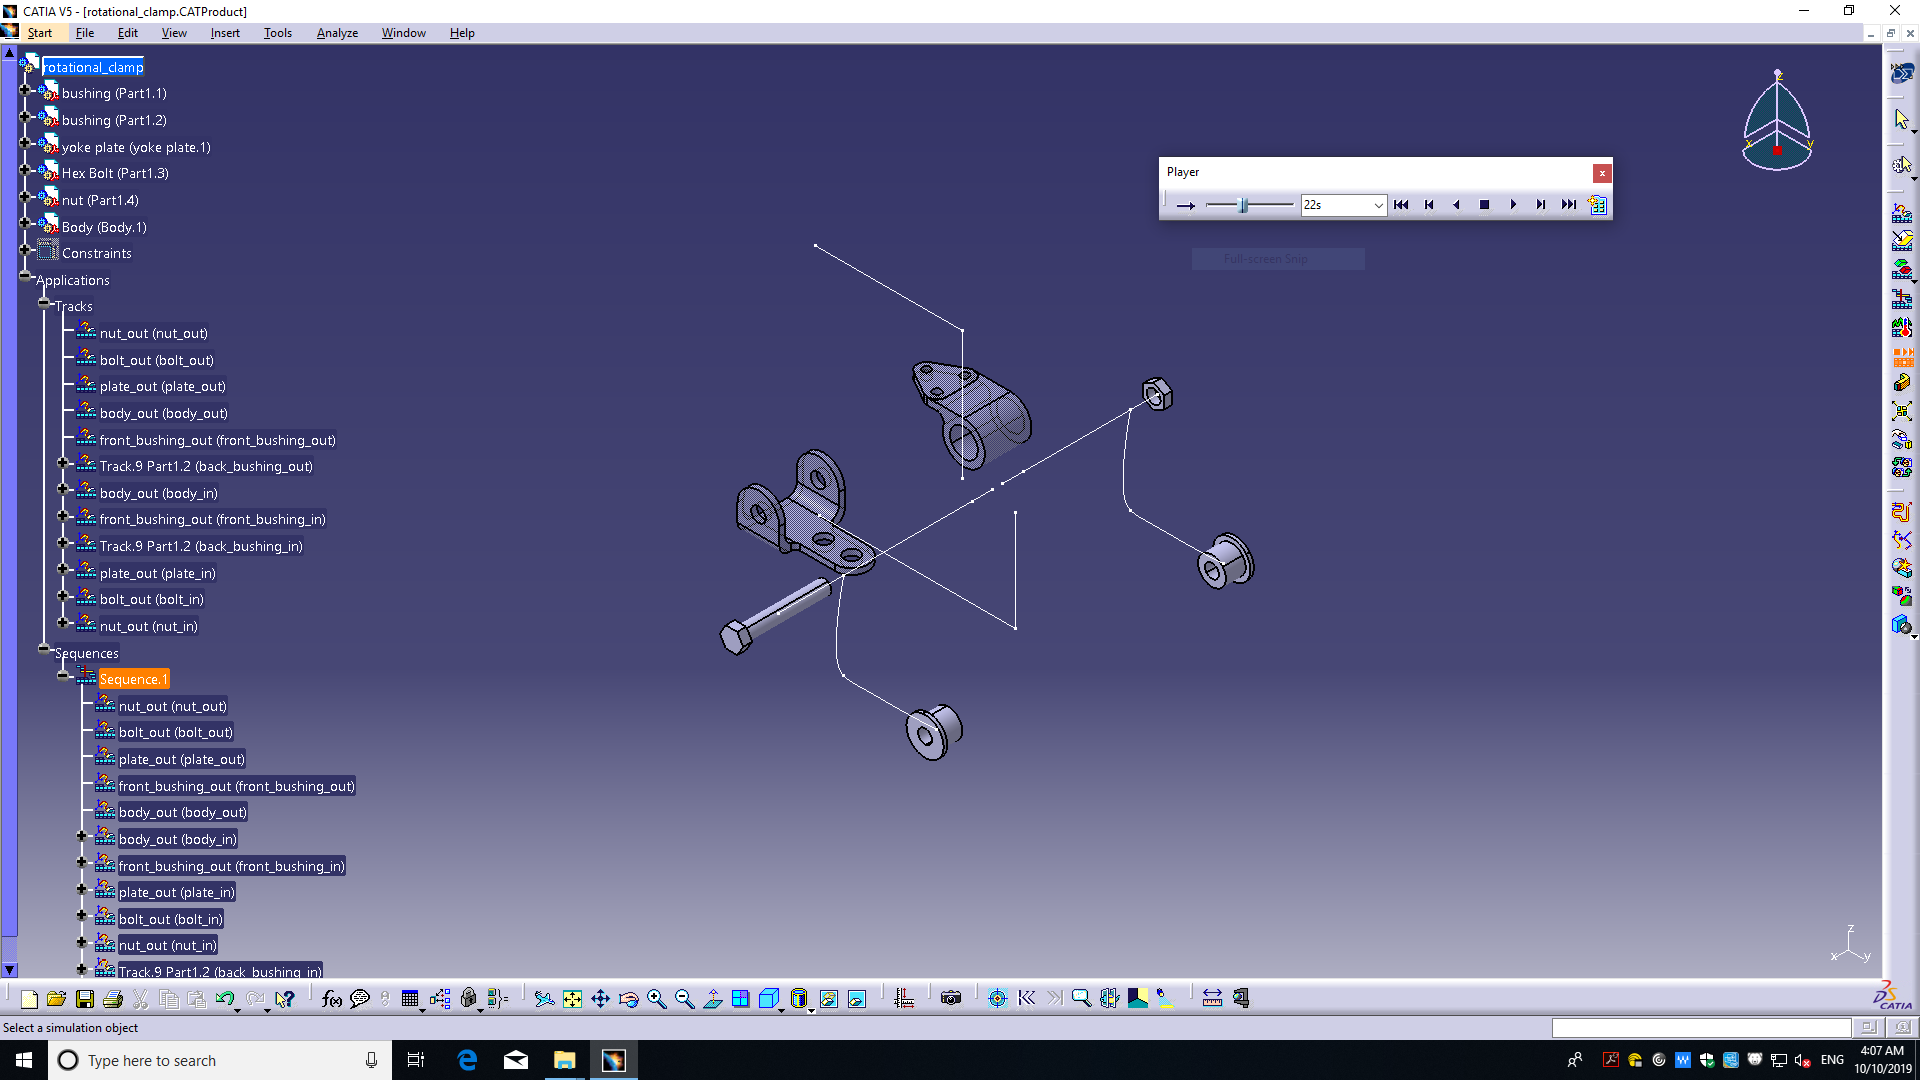1920x1080 pixels.
Task: Click the Player time slider handle
Action: click(1243, 205)
